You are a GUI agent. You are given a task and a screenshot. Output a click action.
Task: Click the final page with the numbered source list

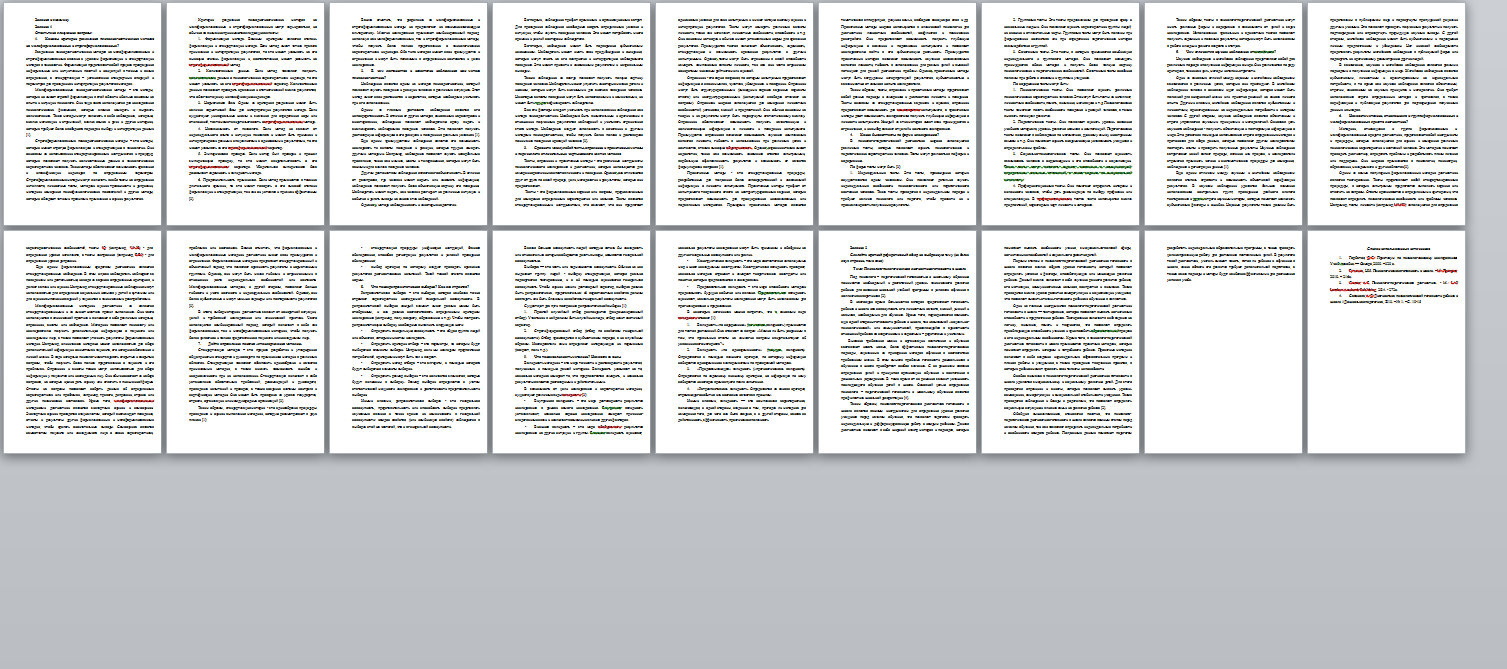1386,342
